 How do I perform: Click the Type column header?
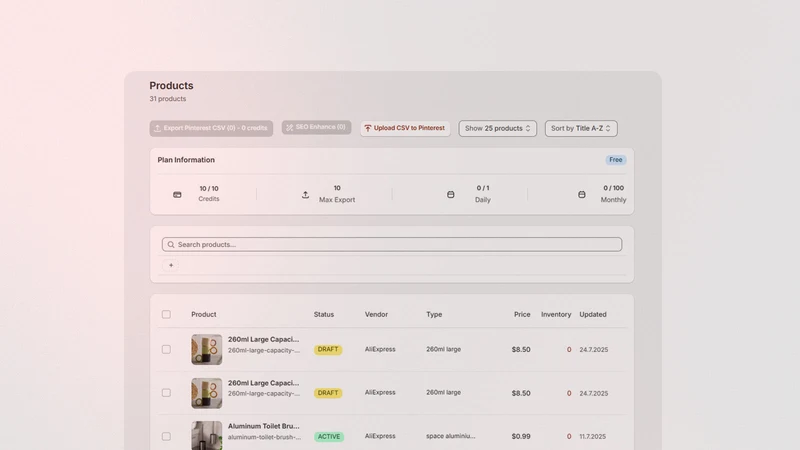coord(434,314)
